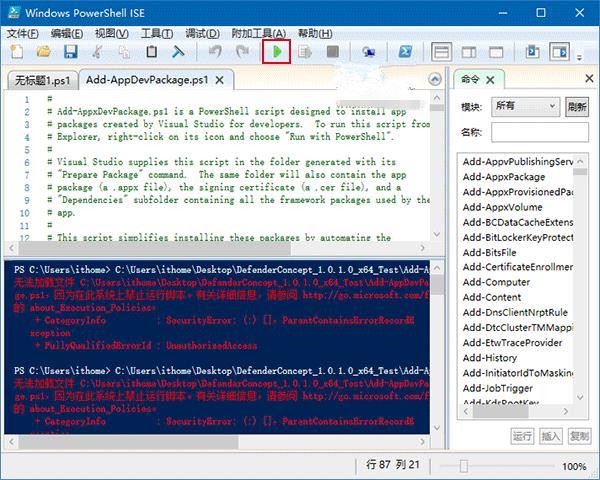Show the command add-on pane

[559, 52]
